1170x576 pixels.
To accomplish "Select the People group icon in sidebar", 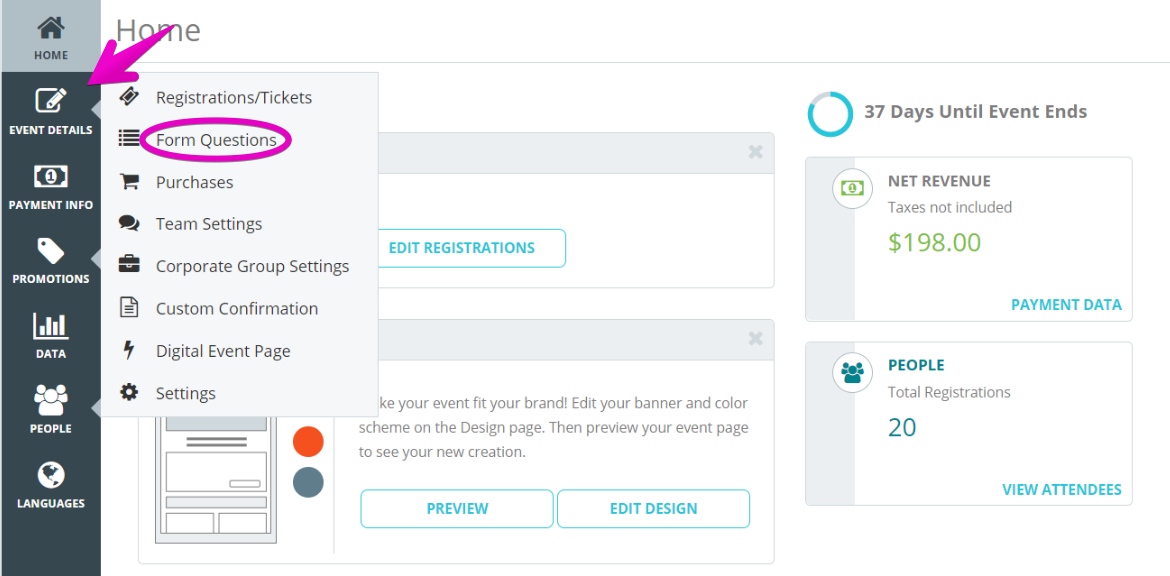I will [x=51, y=401].
